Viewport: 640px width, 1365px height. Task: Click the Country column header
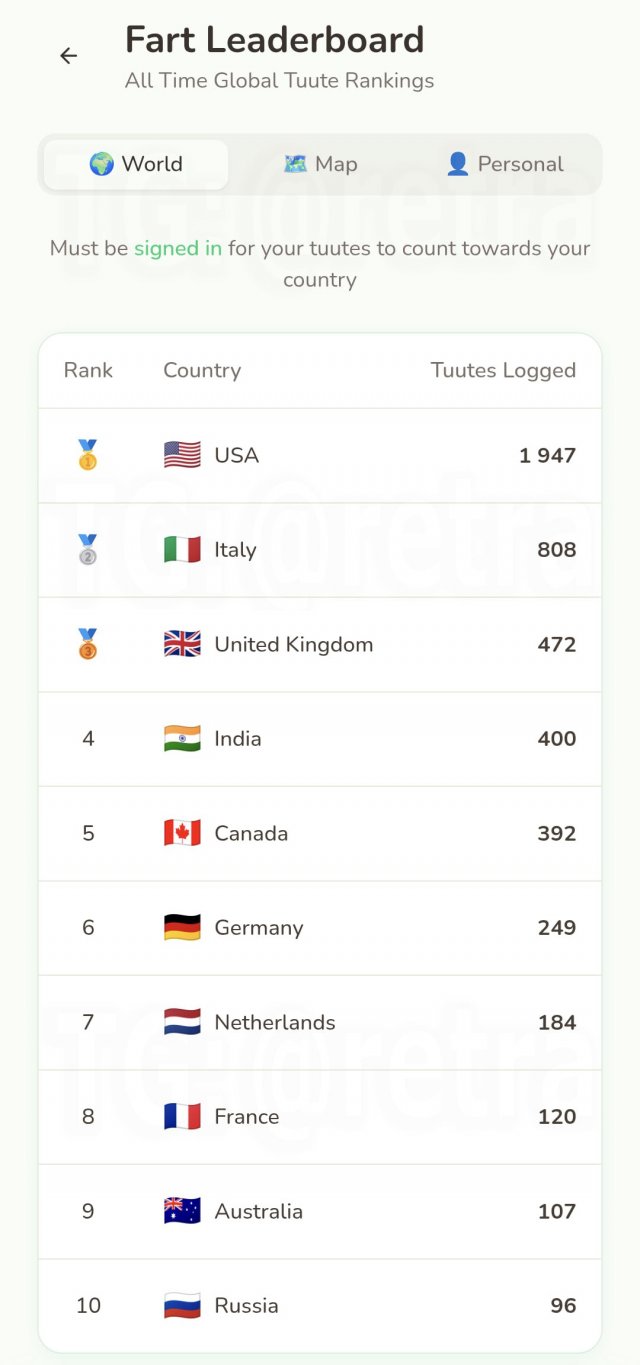click(x=202, y=370)
